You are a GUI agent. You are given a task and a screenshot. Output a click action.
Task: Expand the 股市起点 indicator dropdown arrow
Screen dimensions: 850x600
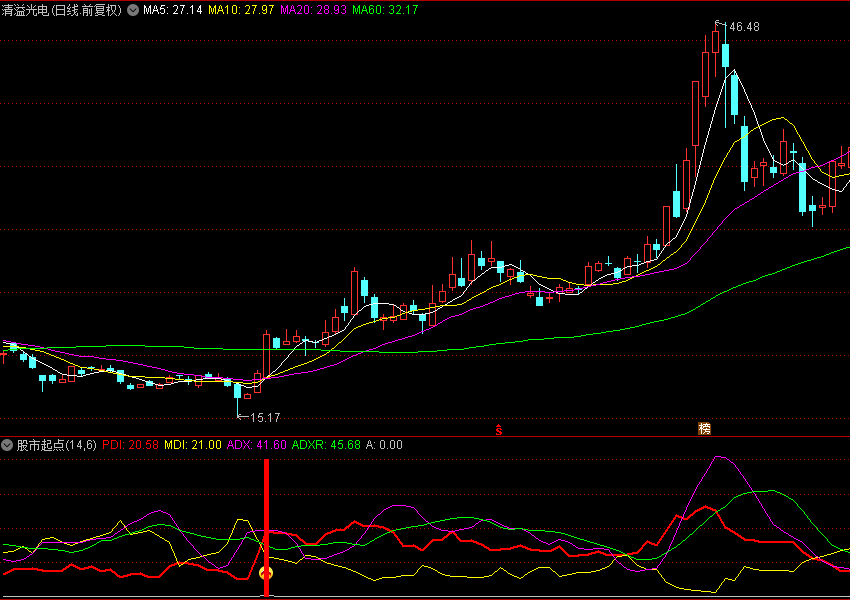7,446
